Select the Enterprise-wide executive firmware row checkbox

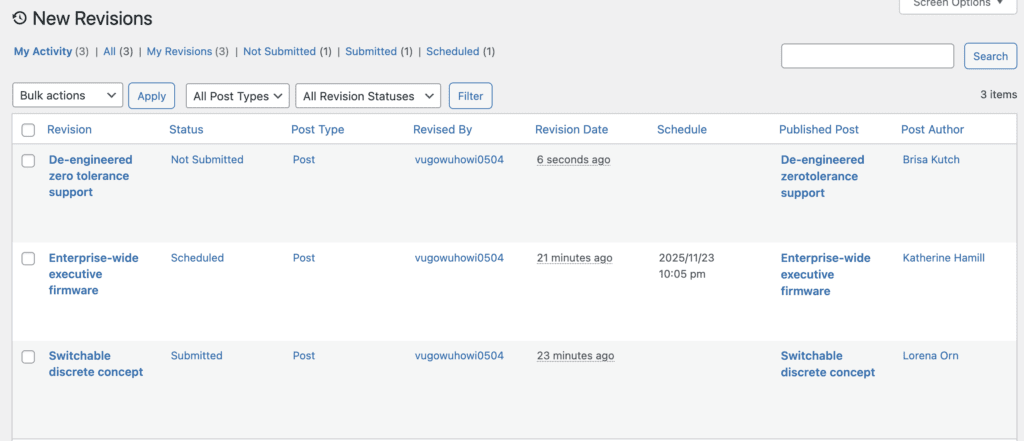(x=28, y=258)
